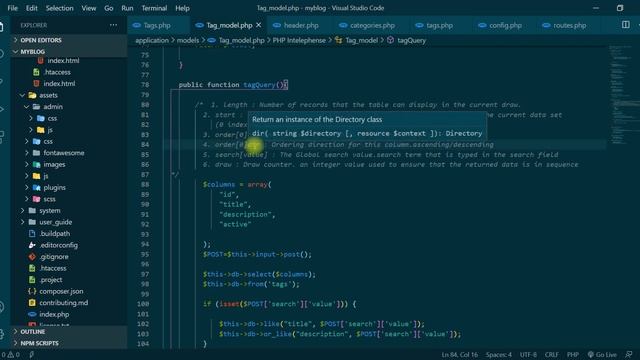
Task: Change indentation via Spaces: 4
Action: tap(498, 355)
